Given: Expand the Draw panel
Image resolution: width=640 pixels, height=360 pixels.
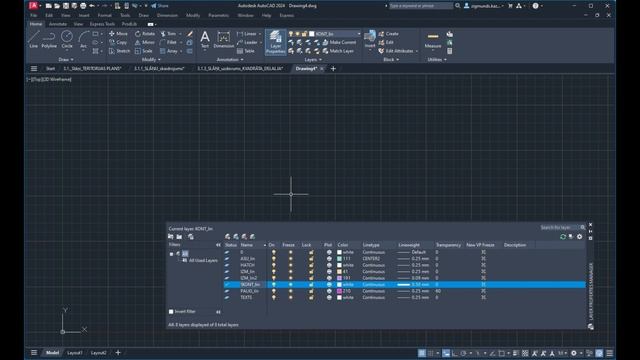Looking at the screenshot, I should pos(66,60).
